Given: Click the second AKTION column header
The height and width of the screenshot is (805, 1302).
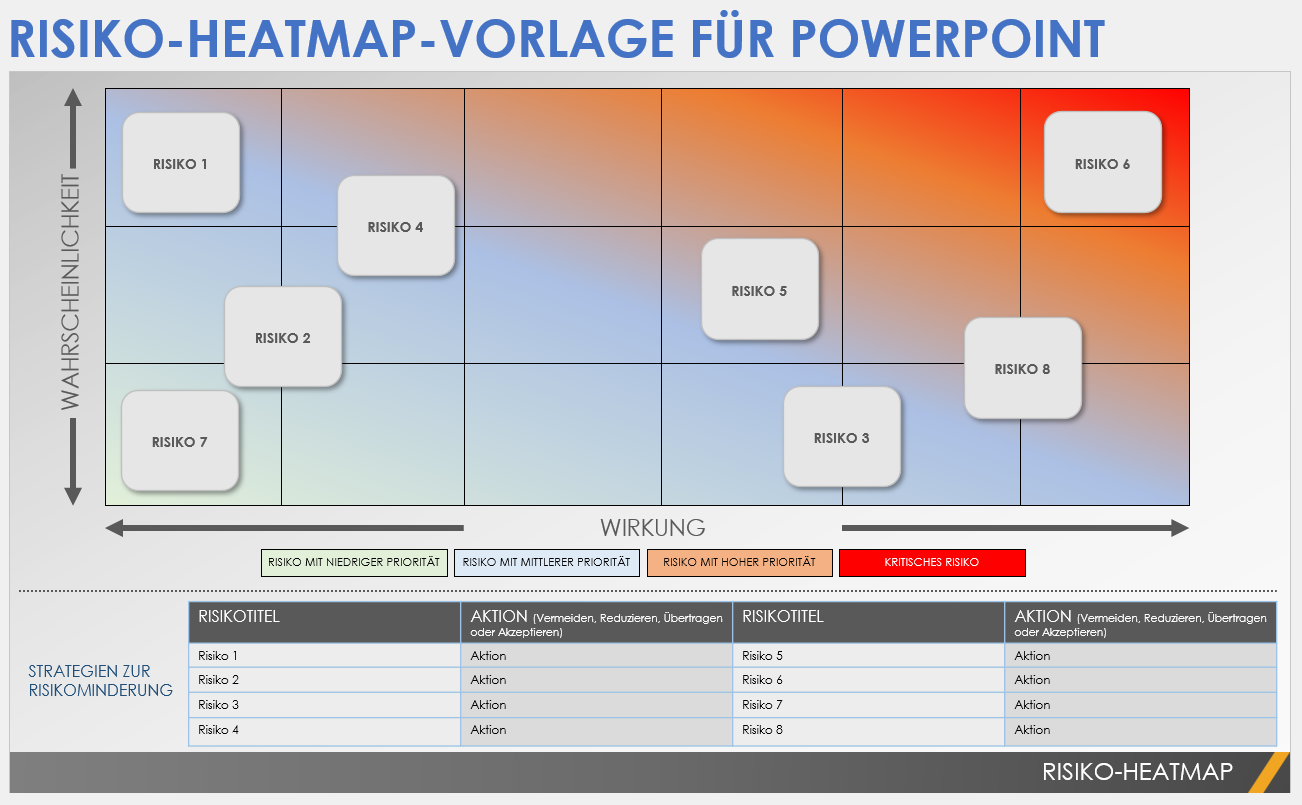Looking at the screenshot, I should pos(1141,622).
